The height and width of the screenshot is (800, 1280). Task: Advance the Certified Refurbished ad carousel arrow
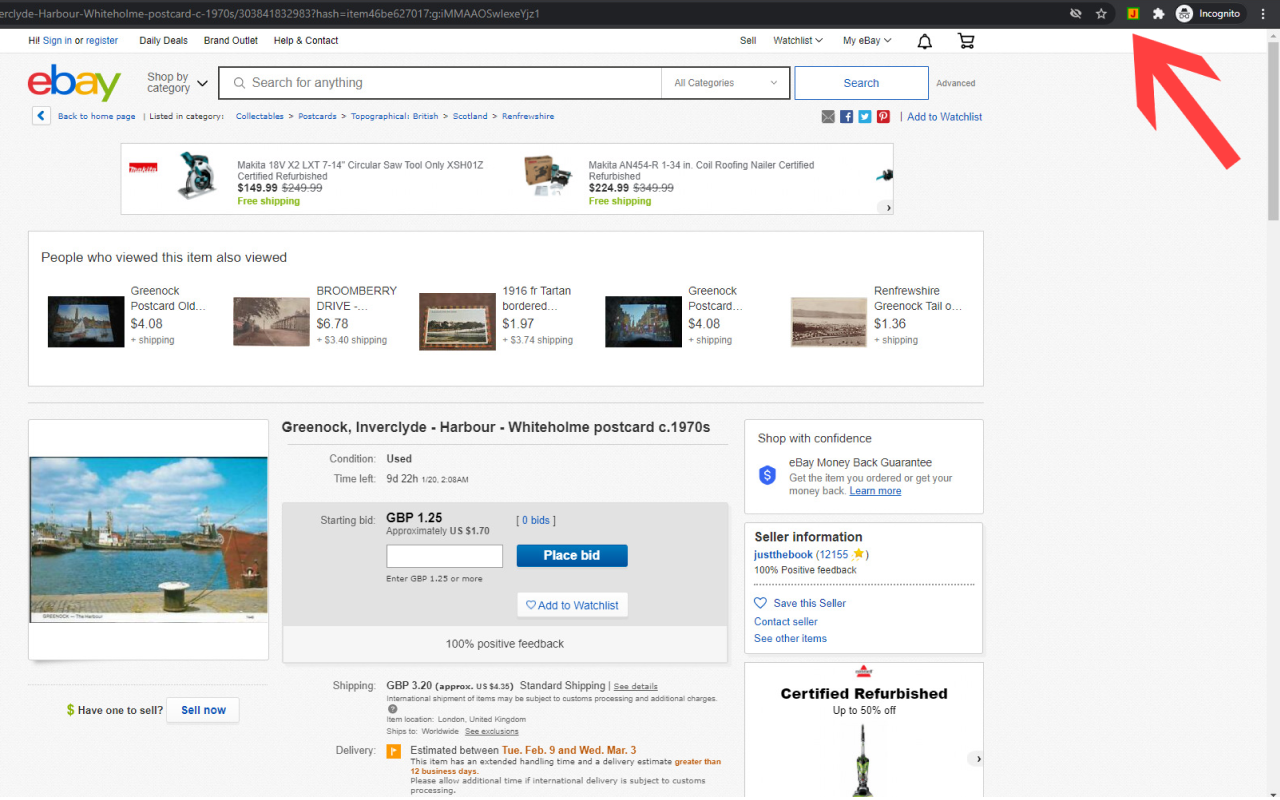(x=975, y=759)
